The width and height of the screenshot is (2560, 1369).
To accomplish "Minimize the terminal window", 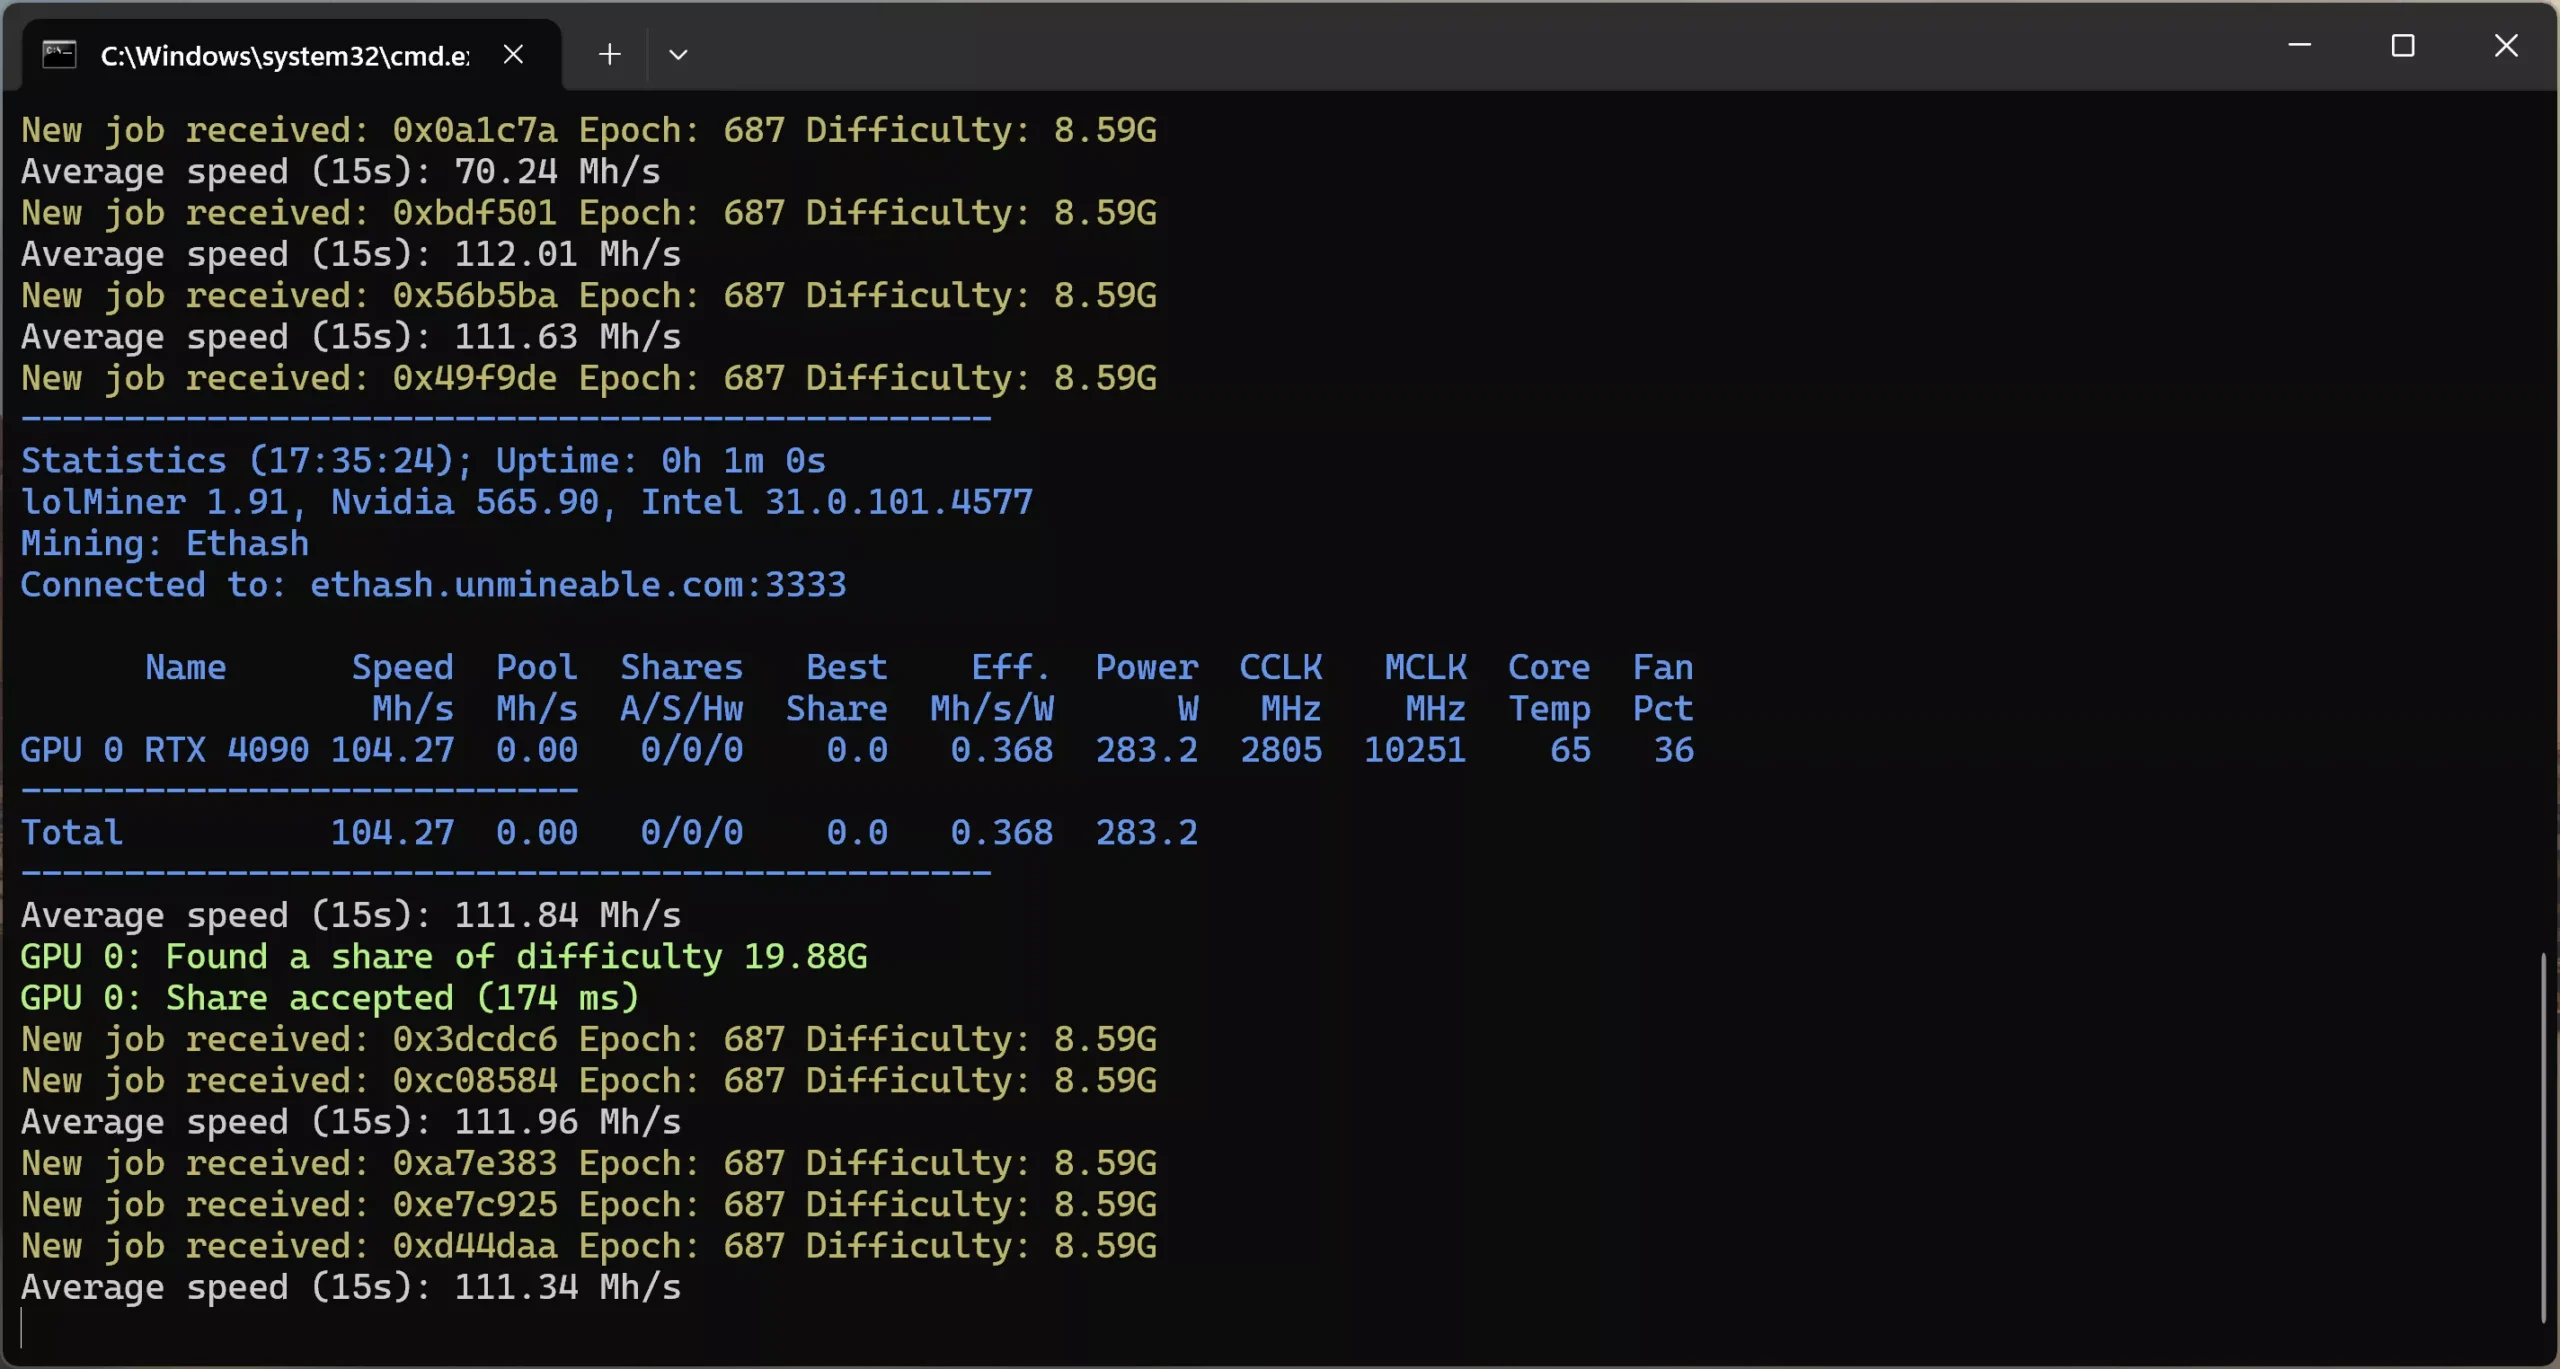I will pyautogui.click(x=2299, y=46).
